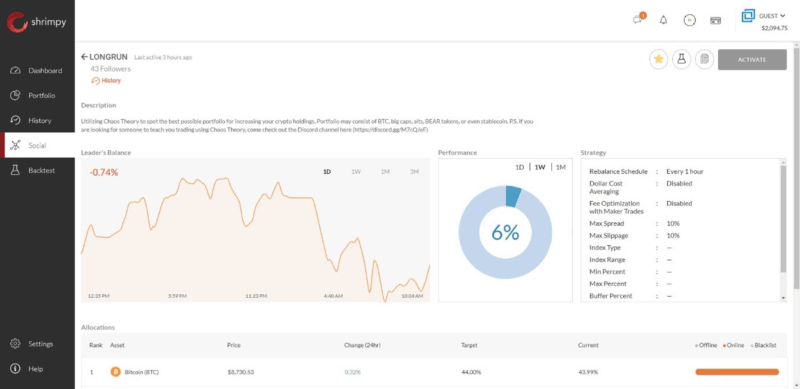Click the -0.74% balance change value
The image size is (800, 389).
point(104,173)
